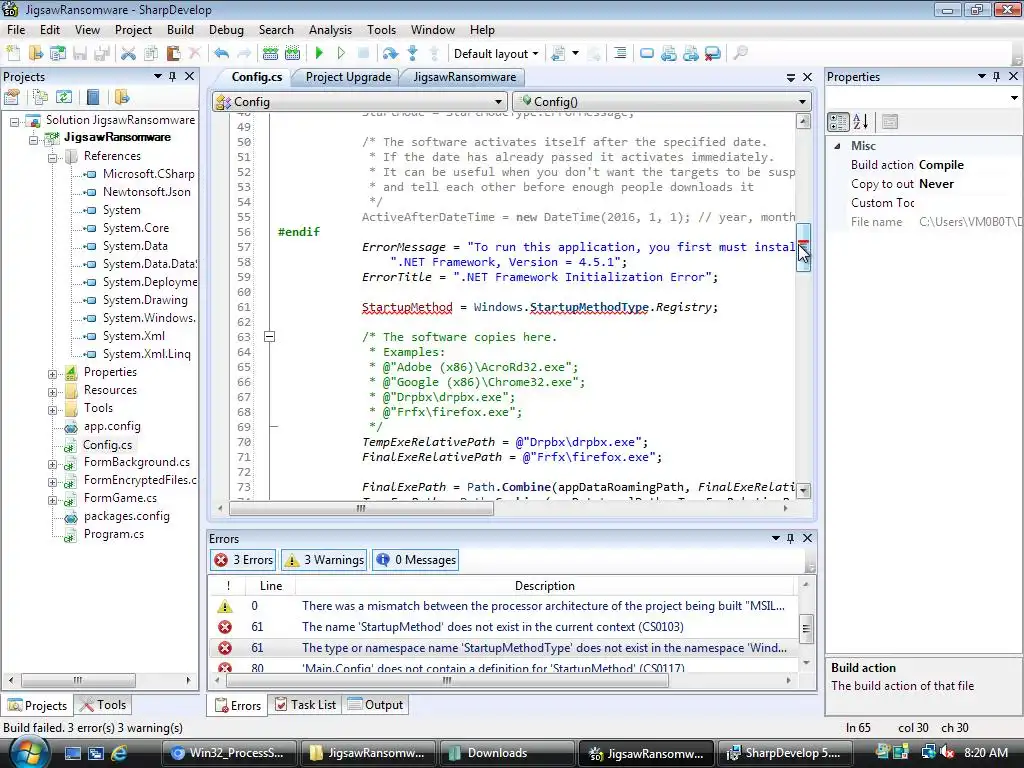Run without debugger using outlined play icon
This screenshot has height=768, width=1024.
click(x=341, y=53)
